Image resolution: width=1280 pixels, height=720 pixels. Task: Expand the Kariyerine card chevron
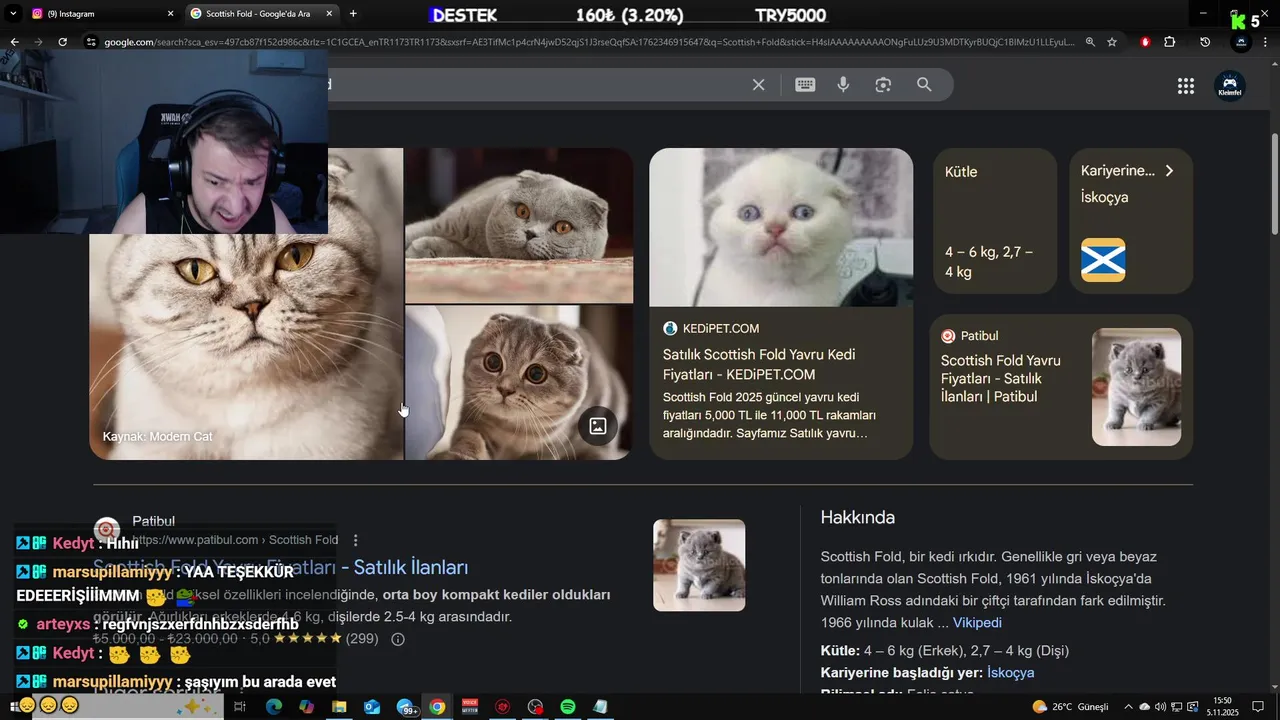tap(1169, 171)
